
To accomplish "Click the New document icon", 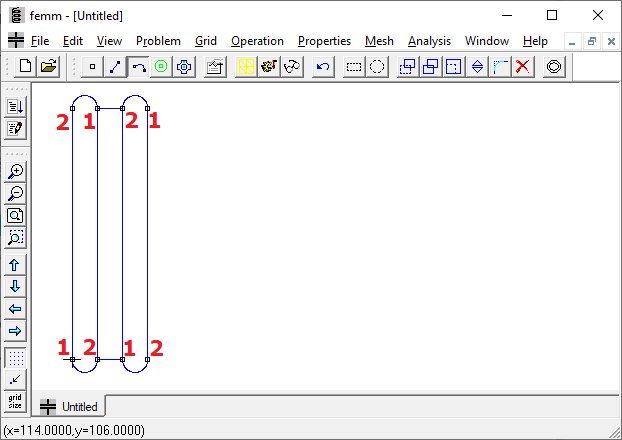I will tap(25, 67).
